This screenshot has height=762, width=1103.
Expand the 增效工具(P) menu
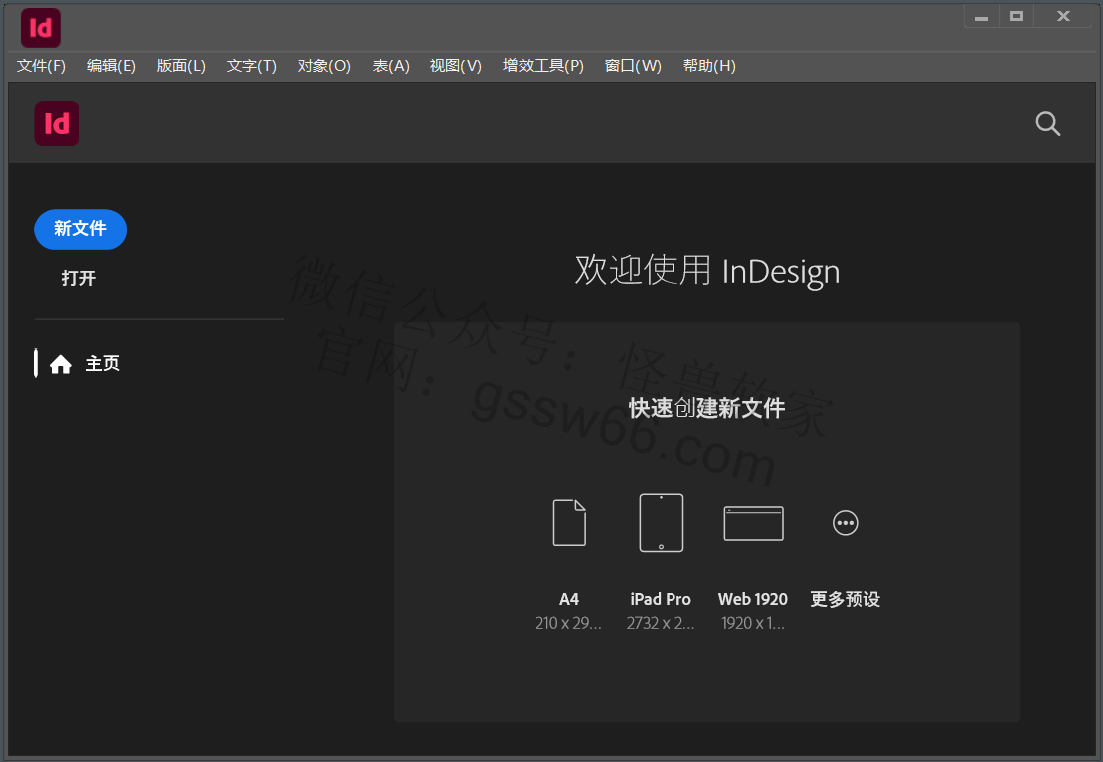point(543,66)
